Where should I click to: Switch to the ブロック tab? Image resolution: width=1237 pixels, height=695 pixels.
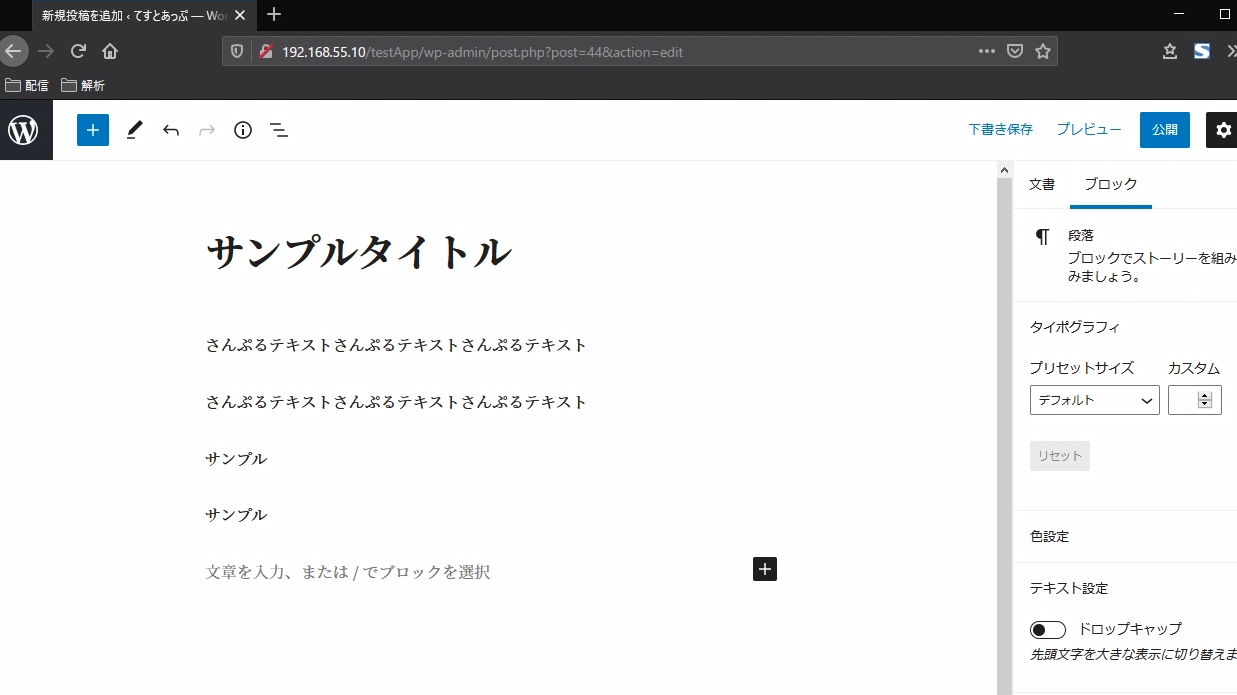click(x=1110, y=184)
